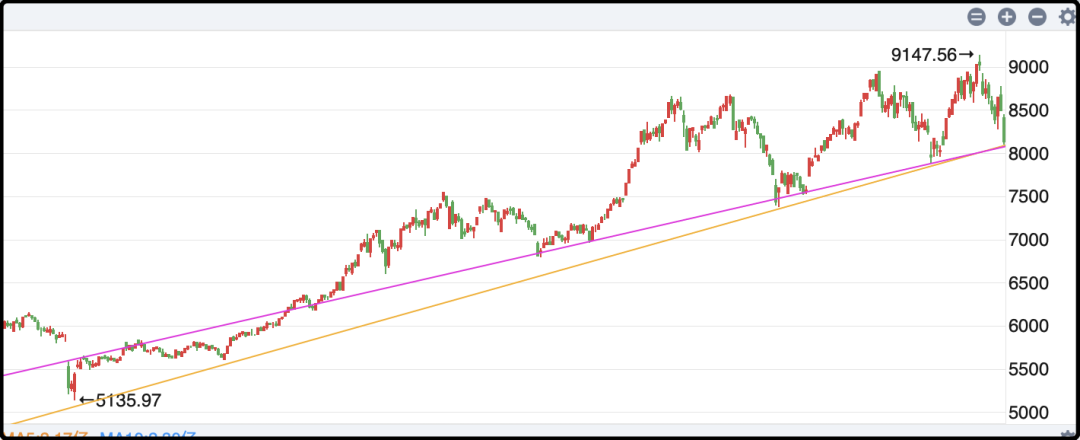This screenshot has height=440, width=1080.
Task: Click the 5000 price axis label
Action: point(1029,413)
